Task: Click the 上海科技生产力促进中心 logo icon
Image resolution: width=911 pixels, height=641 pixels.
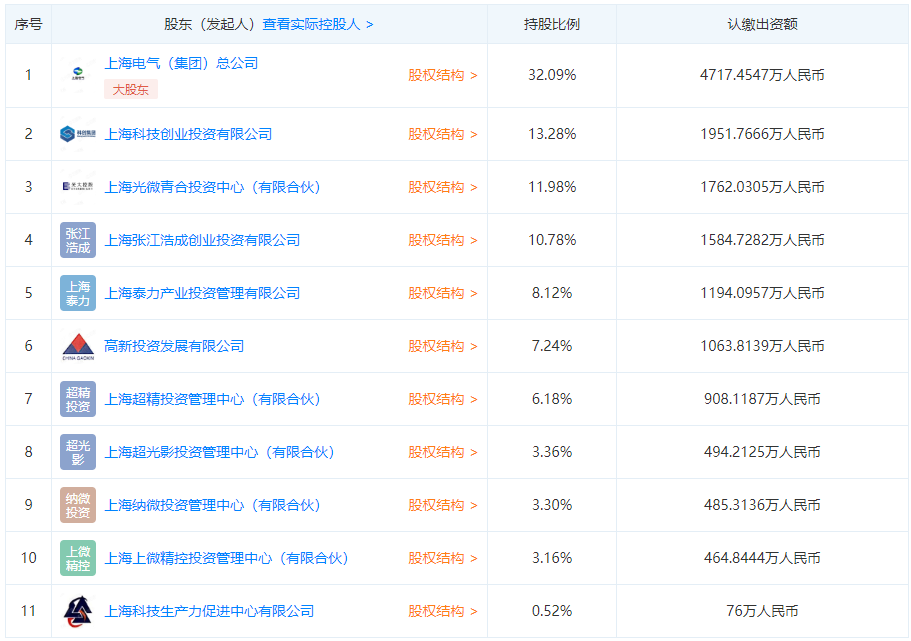Action: (x=78, y=611)
